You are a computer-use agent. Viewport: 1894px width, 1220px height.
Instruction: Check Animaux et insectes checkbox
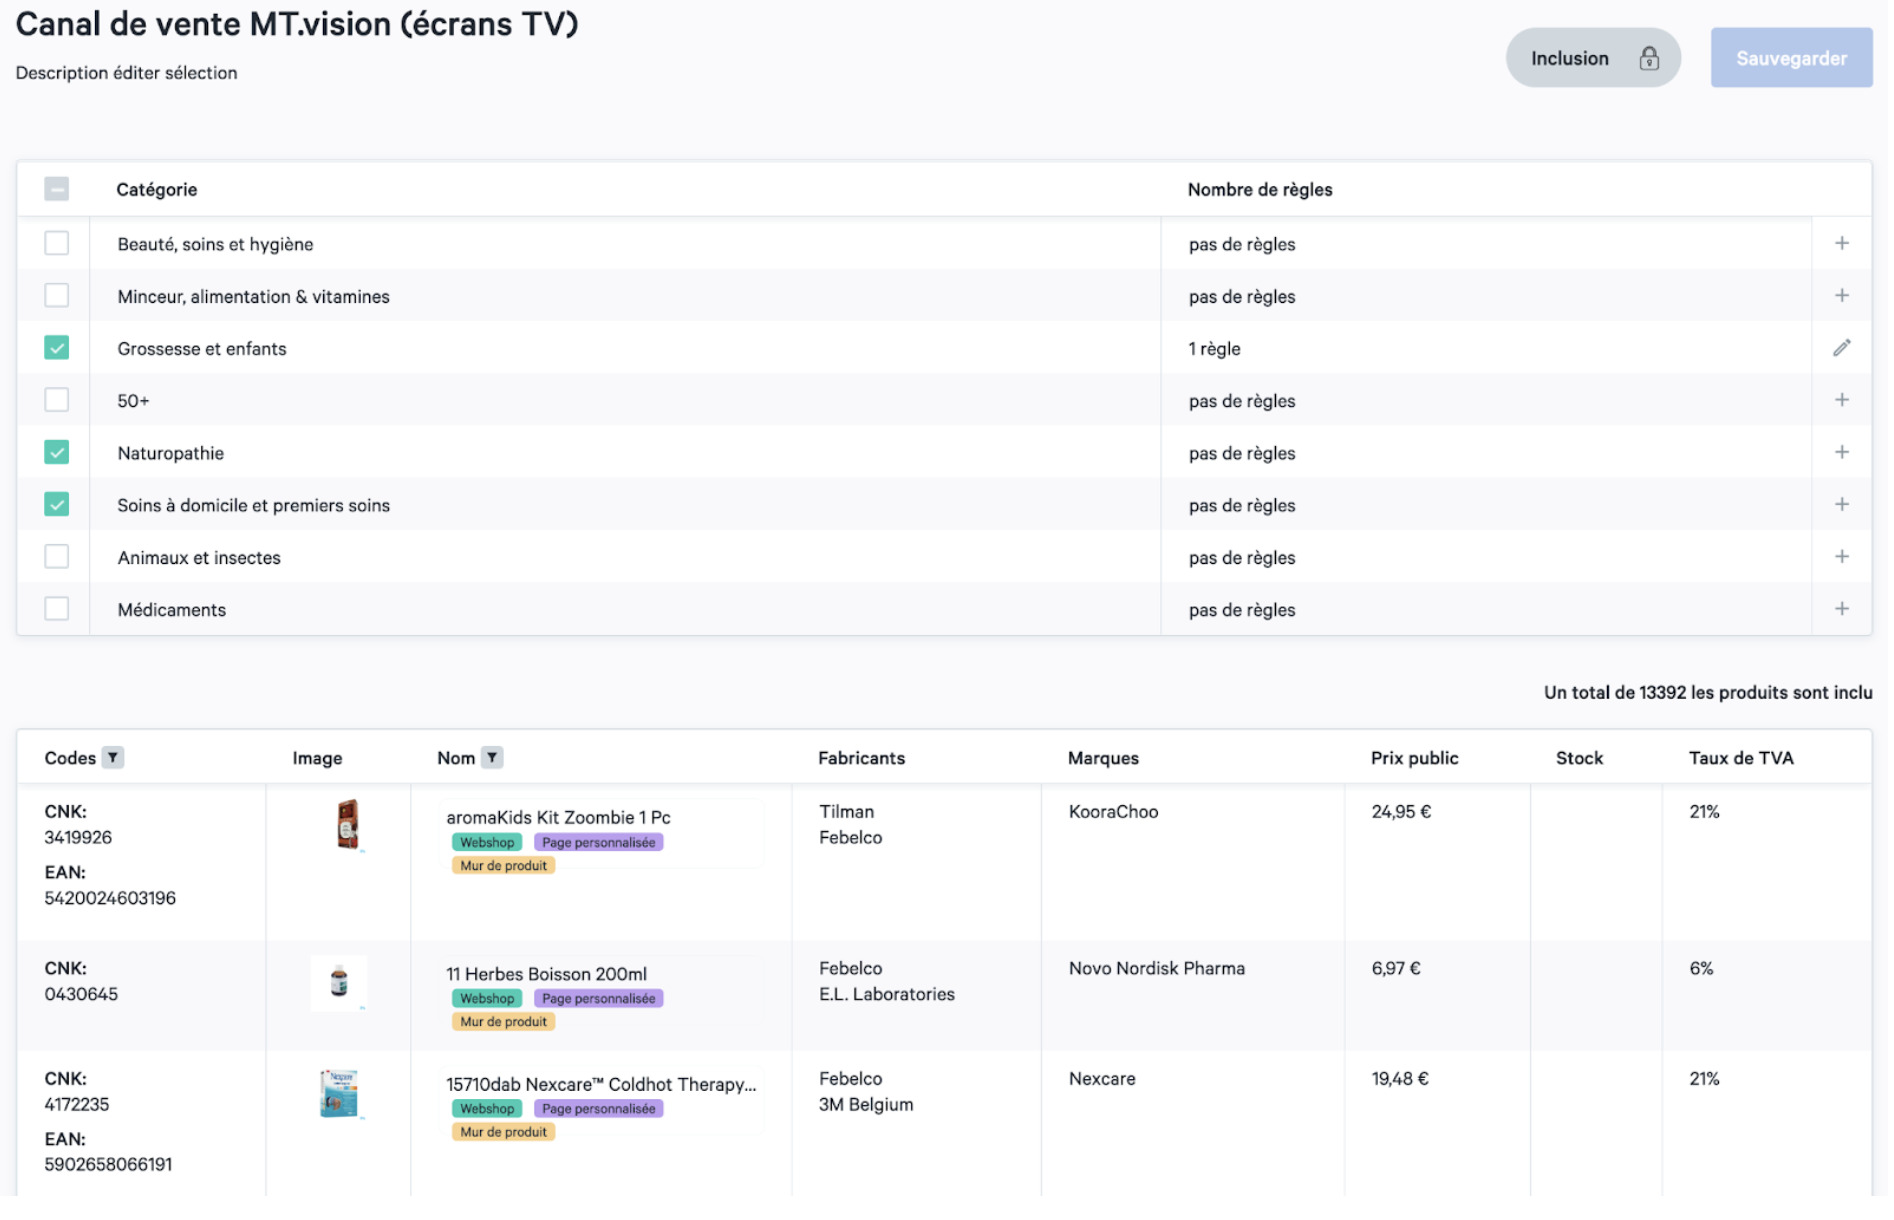57,556
